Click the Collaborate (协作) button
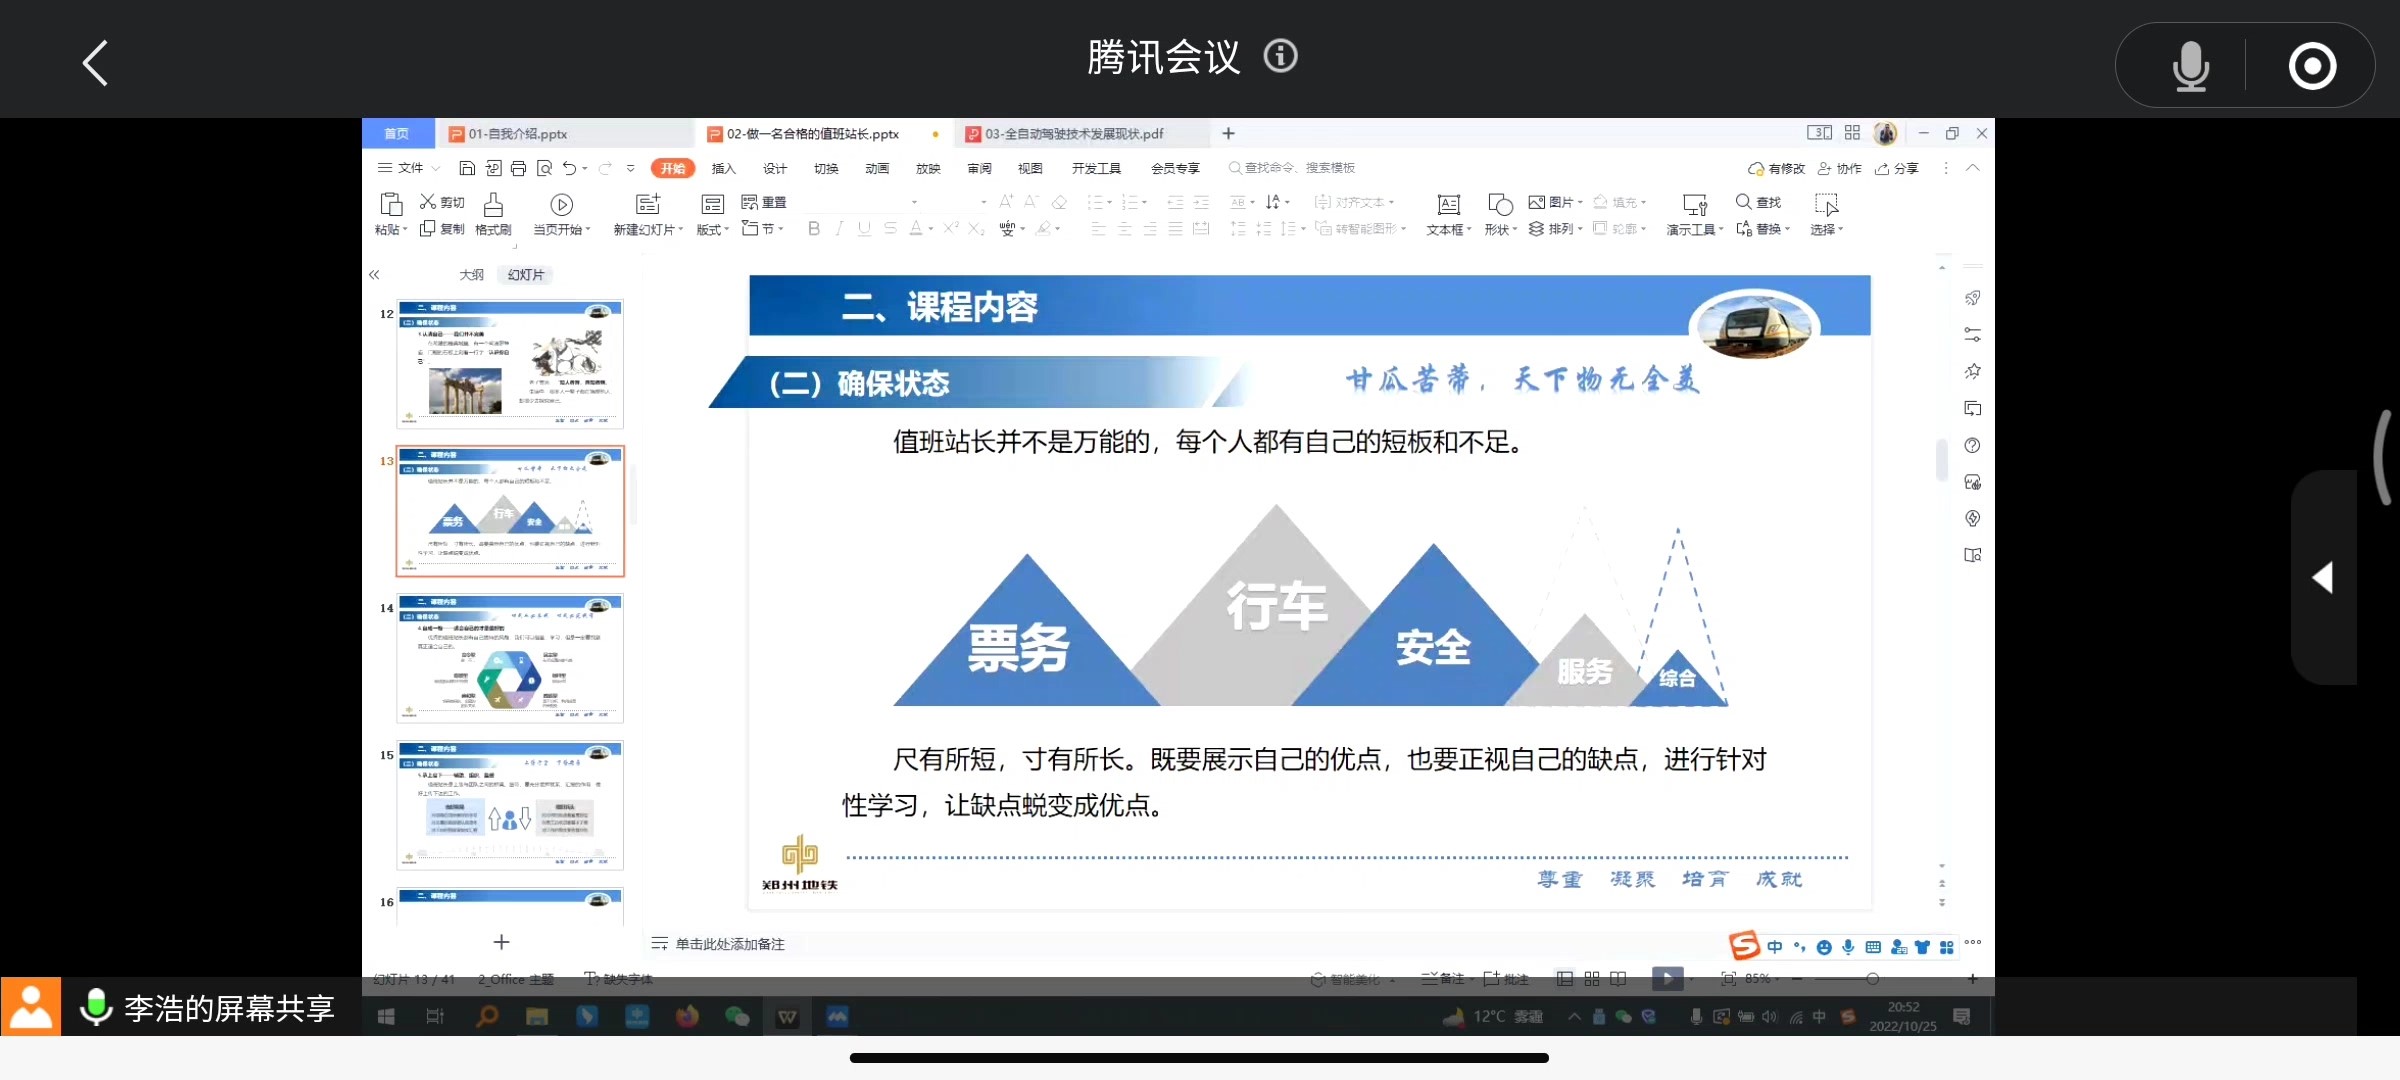 tap(1840, 168)
